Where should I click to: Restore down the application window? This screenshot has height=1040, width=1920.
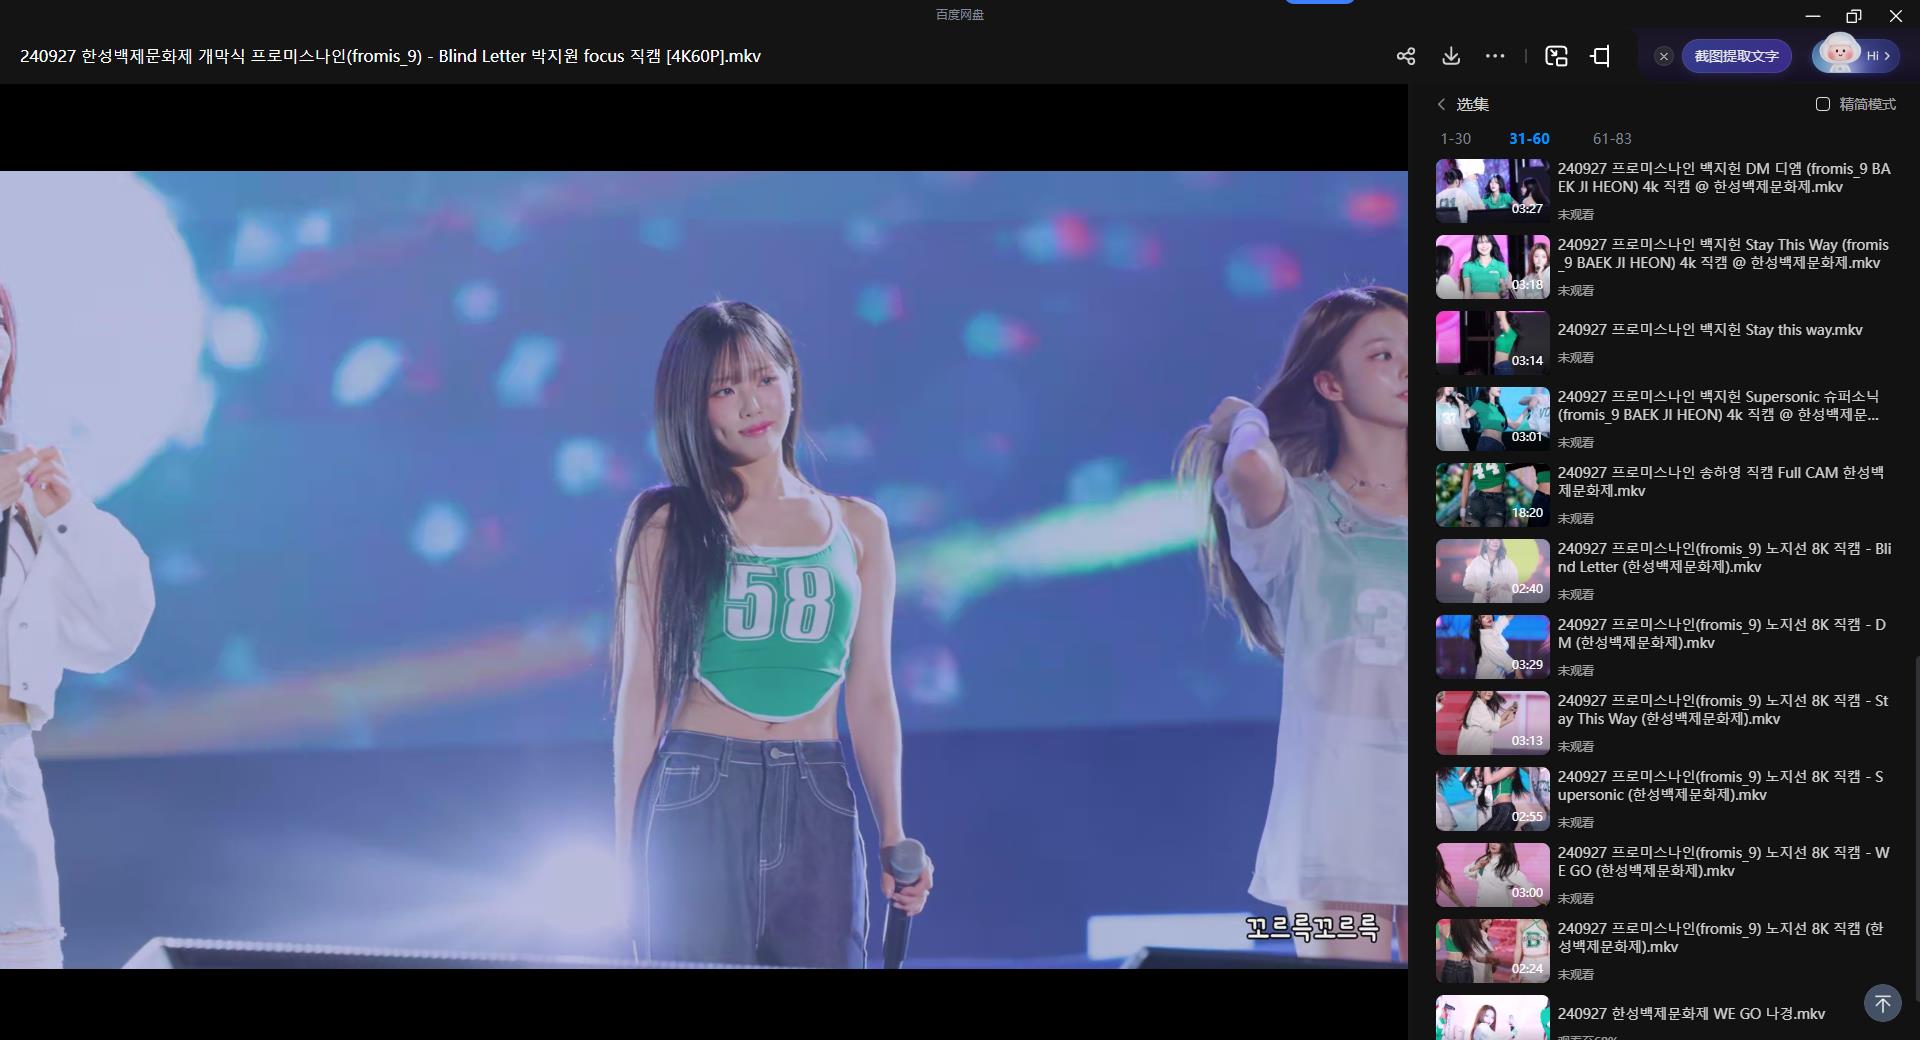pos(1853,16)
